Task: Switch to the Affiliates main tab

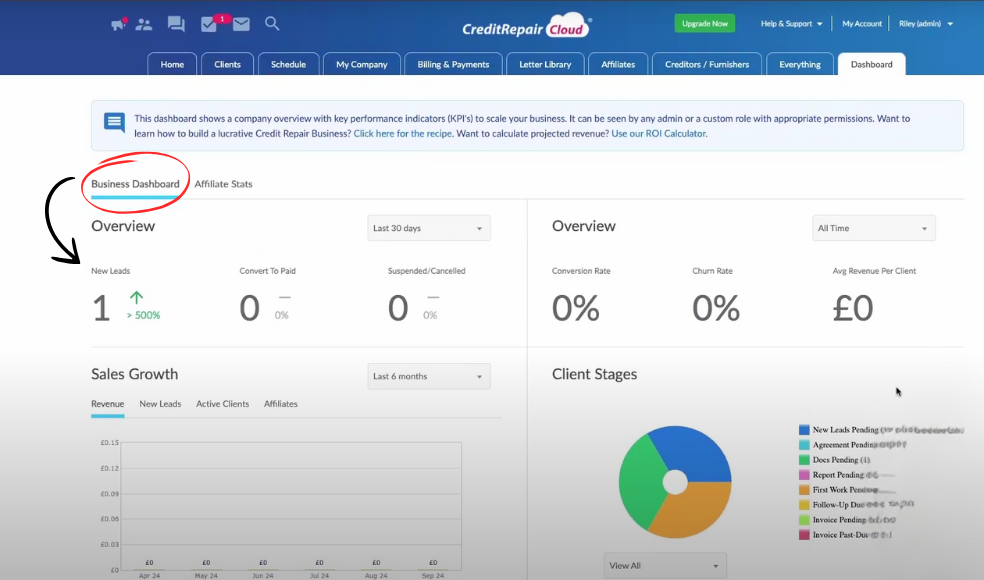Action: point(618,64)
